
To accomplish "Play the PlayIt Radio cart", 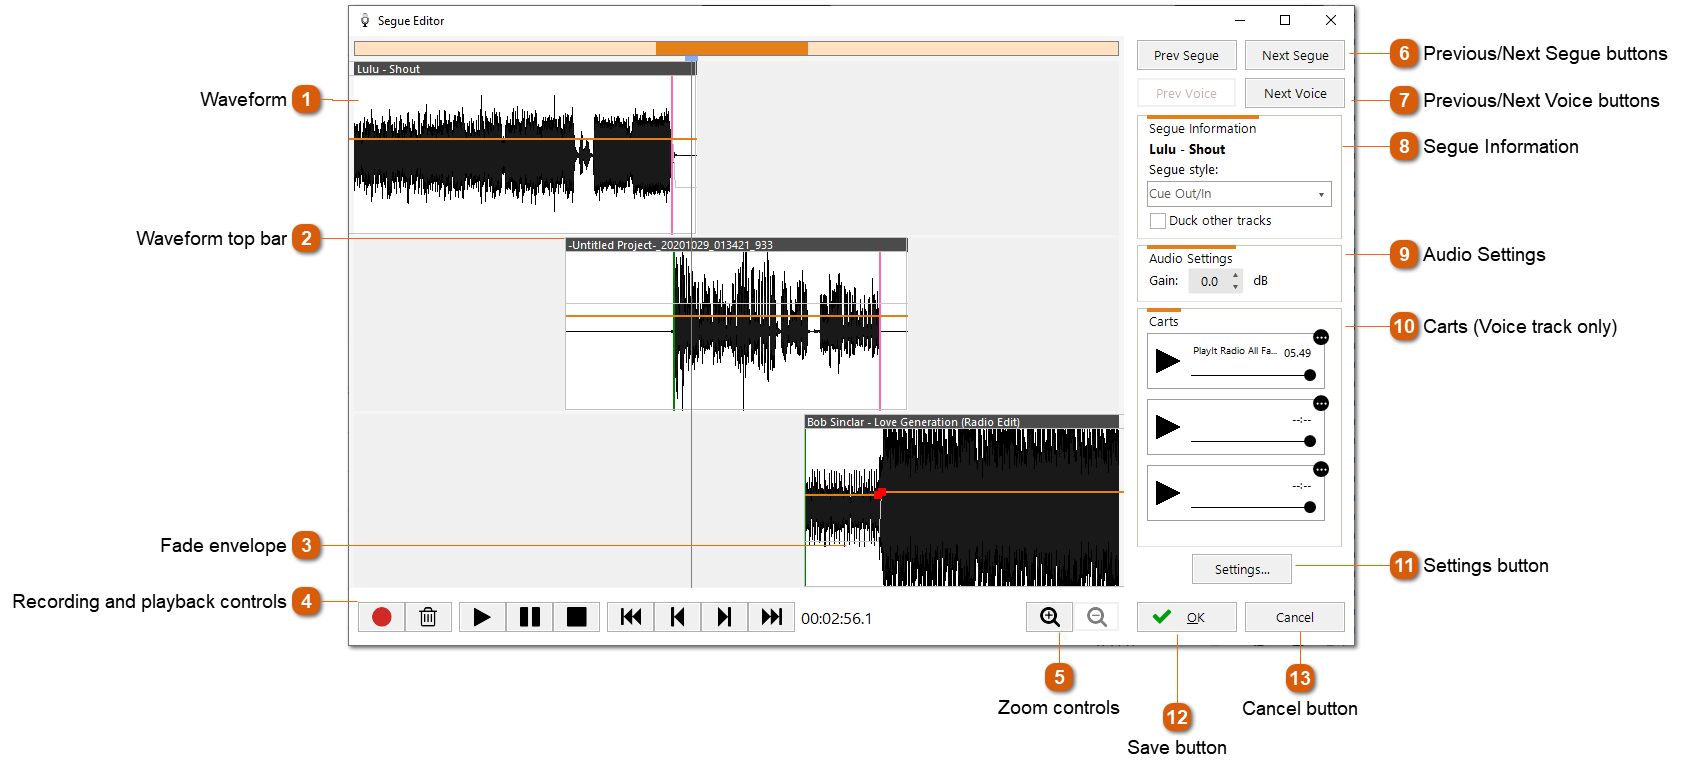I will tap(1167, 361).
